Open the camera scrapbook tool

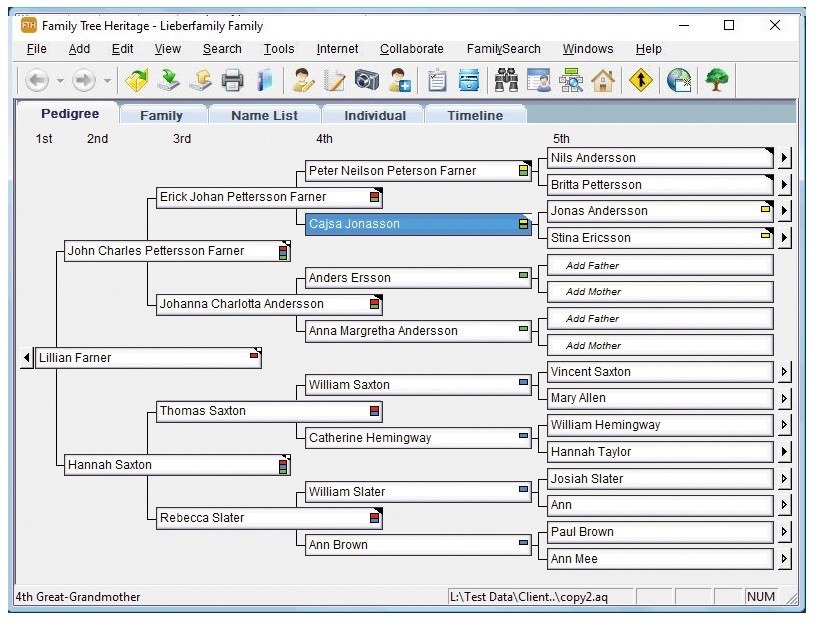[368, 81]
